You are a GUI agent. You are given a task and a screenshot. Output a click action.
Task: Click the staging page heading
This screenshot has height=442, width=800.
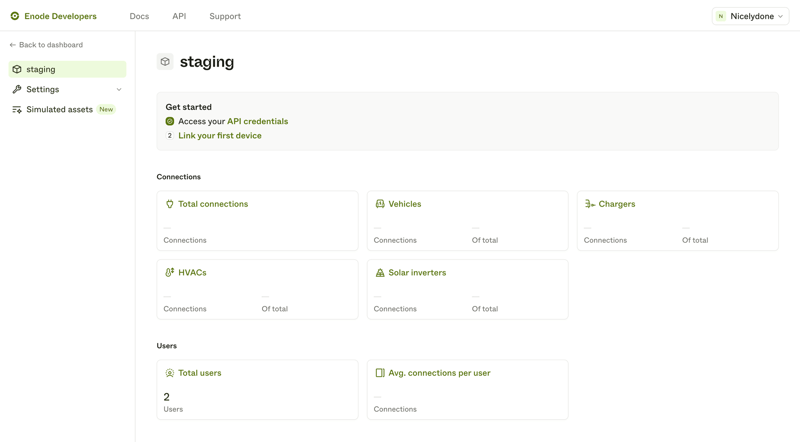pyautogui.click(x=207, y=62)
